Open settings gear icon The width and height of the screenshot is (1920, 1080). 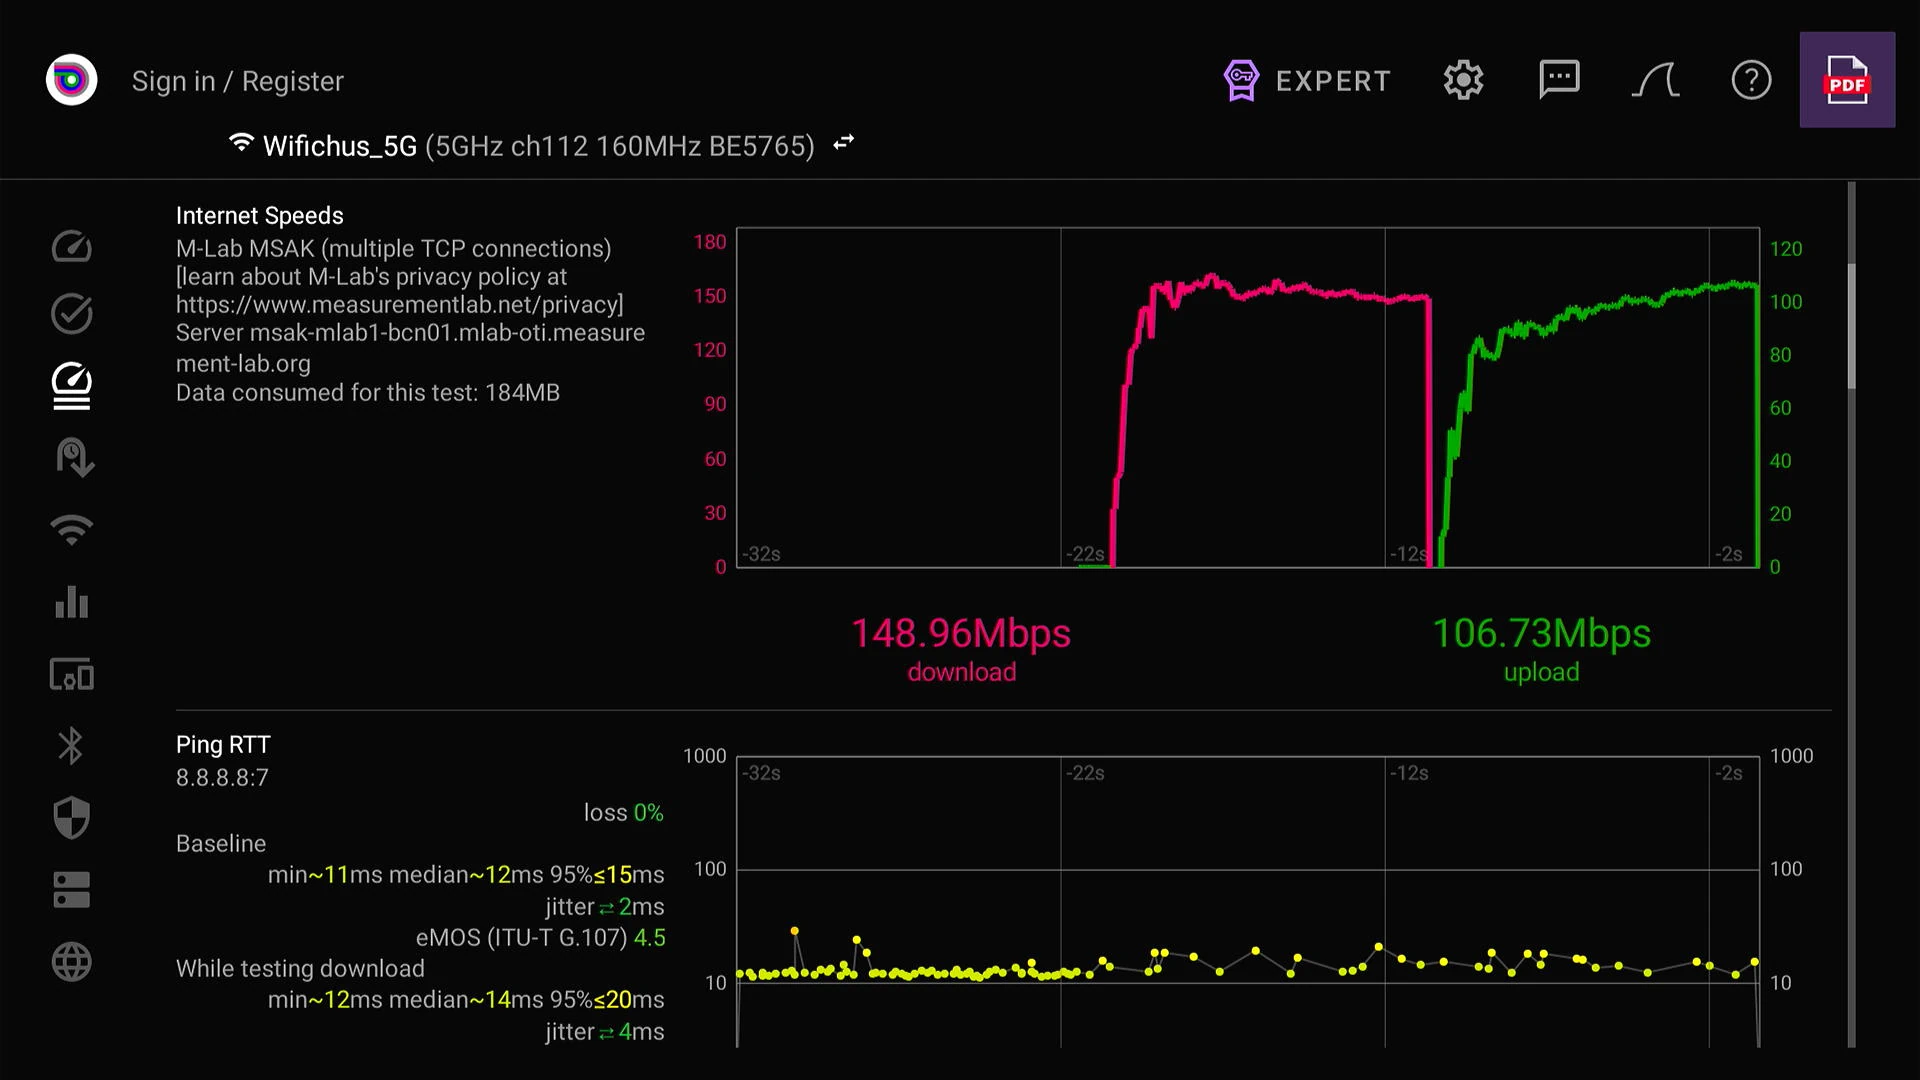click(x=1463, y=80)
